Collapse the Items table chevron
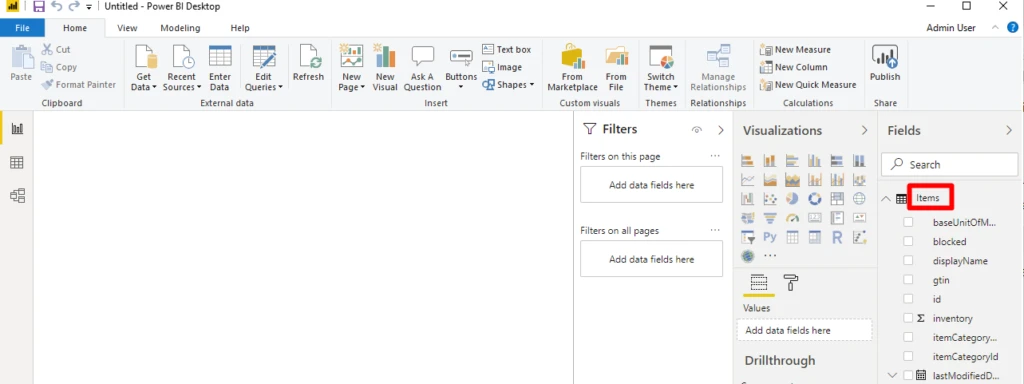The image size is (1024, 384). tap(886, 199)
